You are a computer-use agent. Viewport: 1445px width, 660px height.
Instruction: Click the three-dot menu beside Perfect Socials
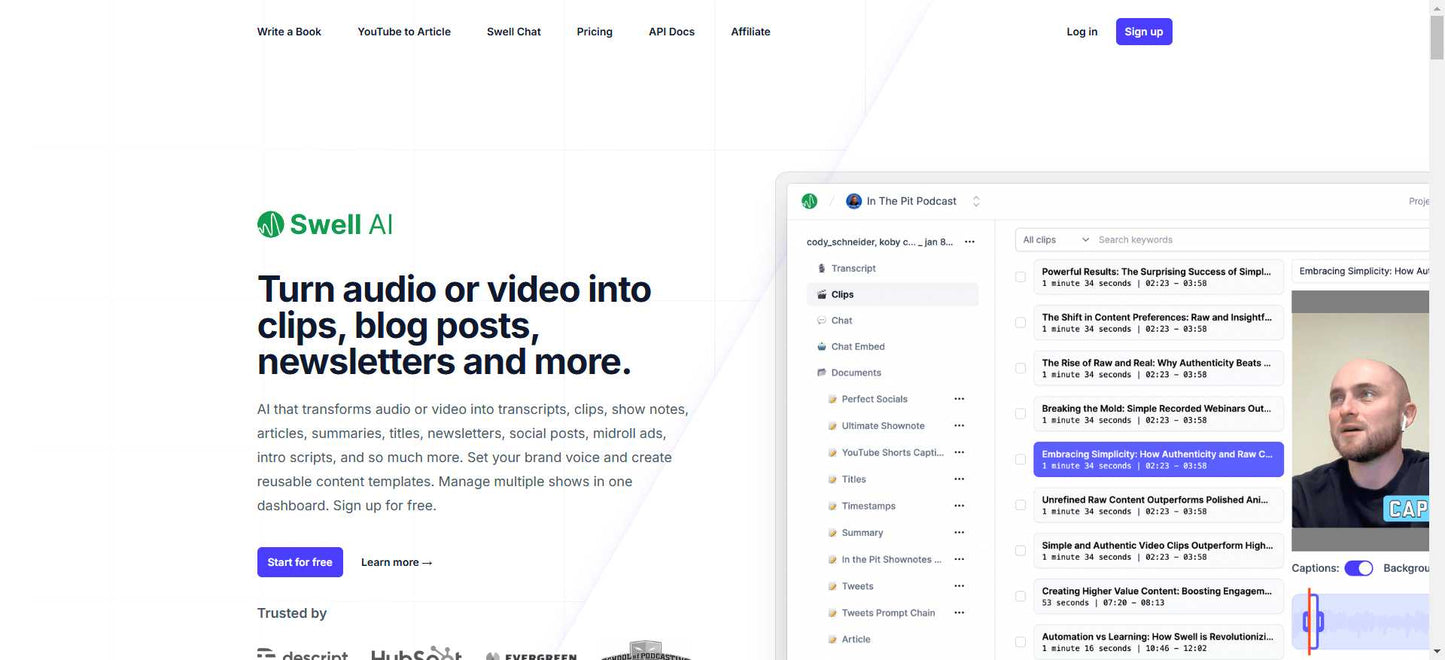coord(959,399)
